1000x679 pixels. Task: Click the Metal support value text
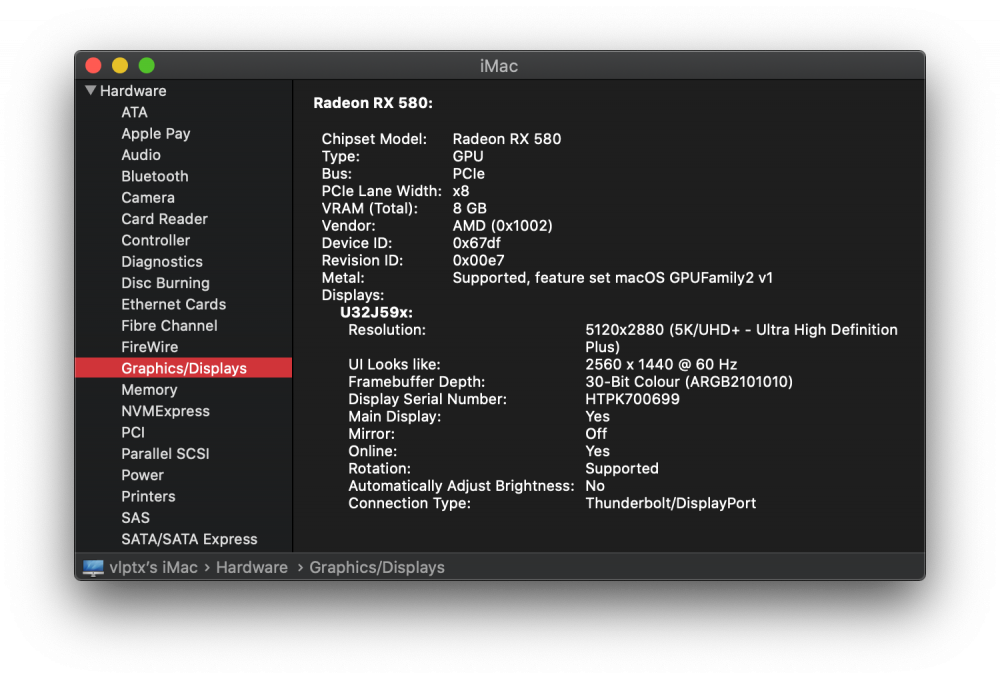(x=612, y=278)
